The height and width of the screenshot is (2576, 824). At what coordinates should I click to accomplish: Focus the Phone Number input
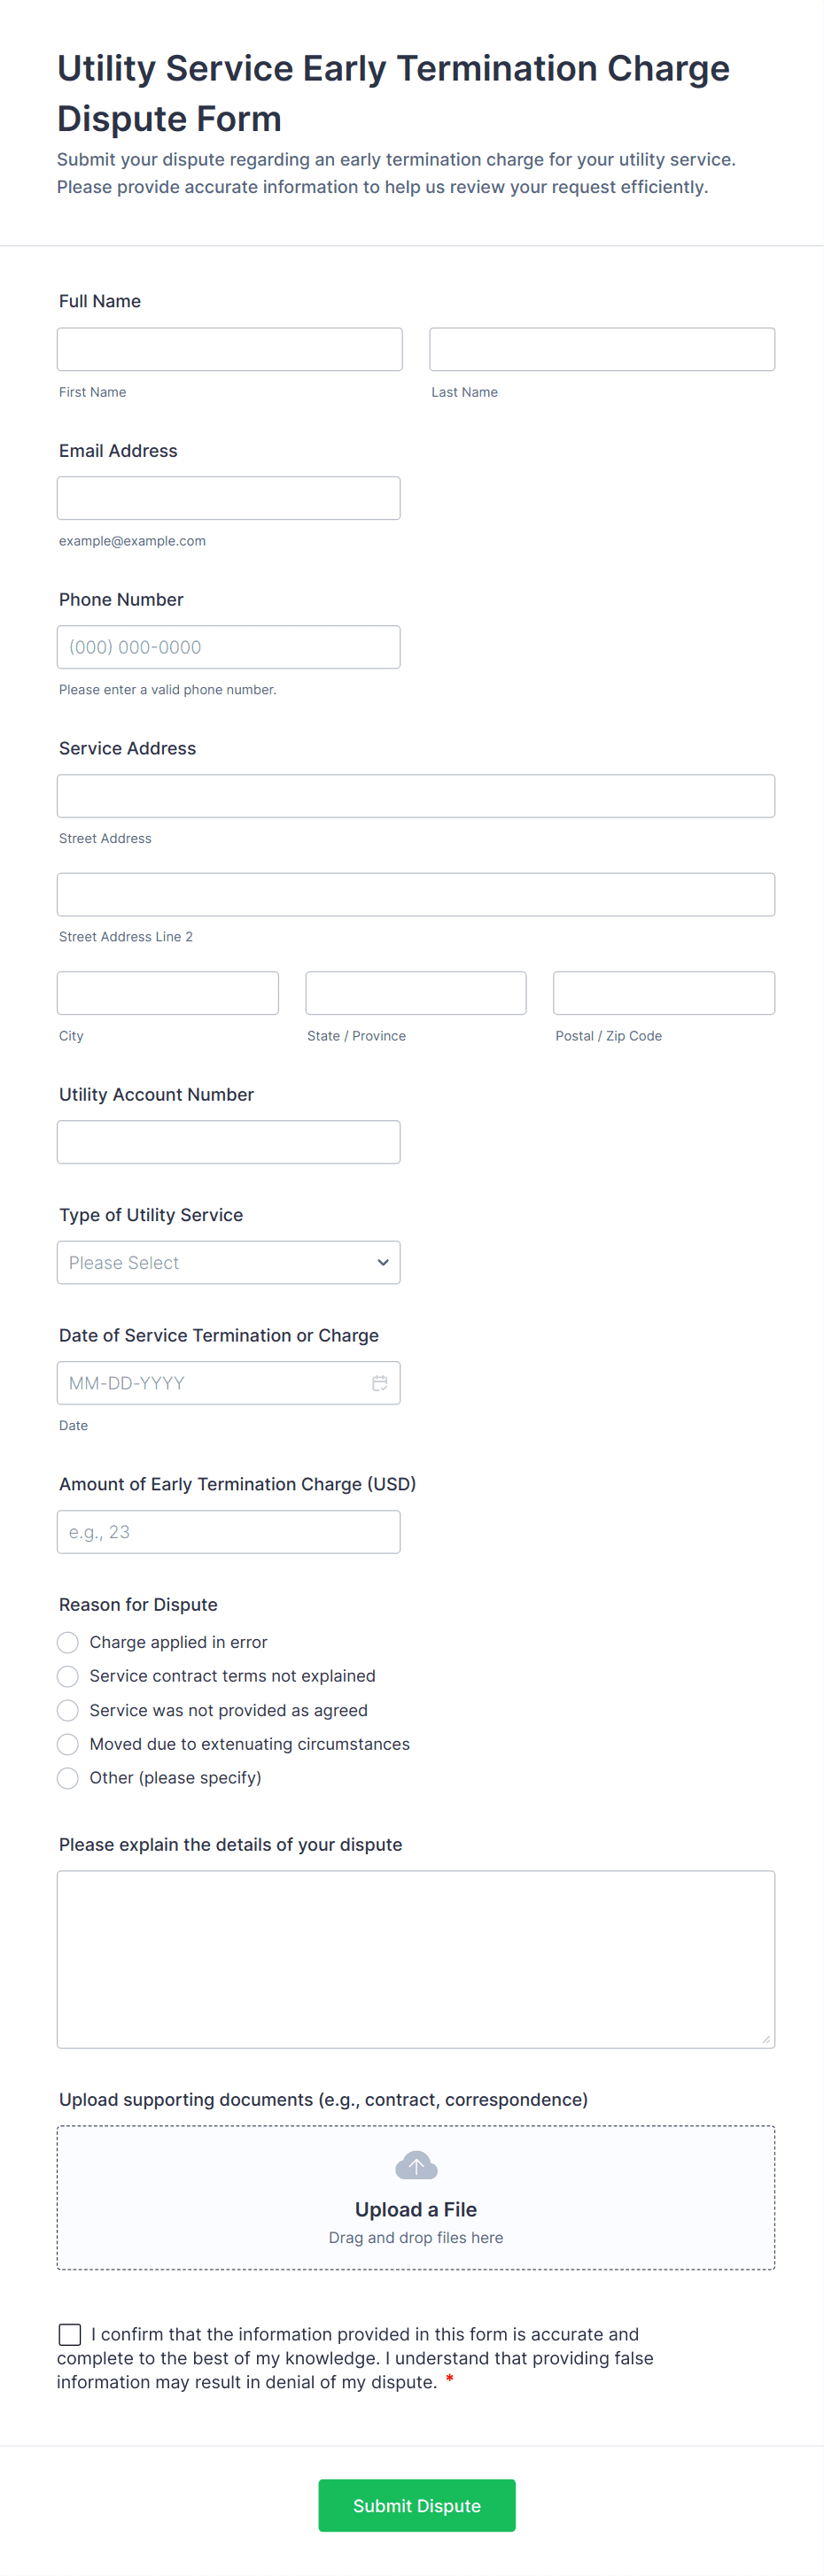(228, 647)
